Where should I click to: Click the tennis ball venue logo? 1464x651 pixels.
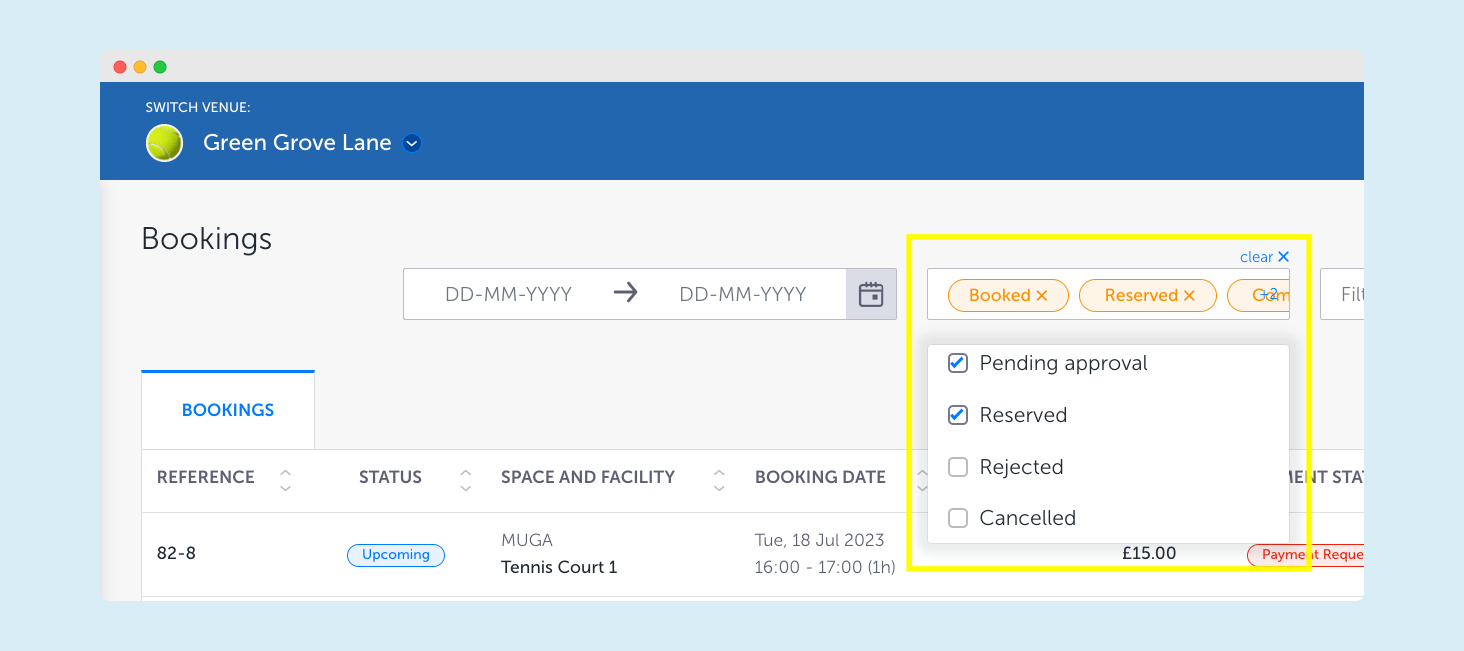(164, 143)
